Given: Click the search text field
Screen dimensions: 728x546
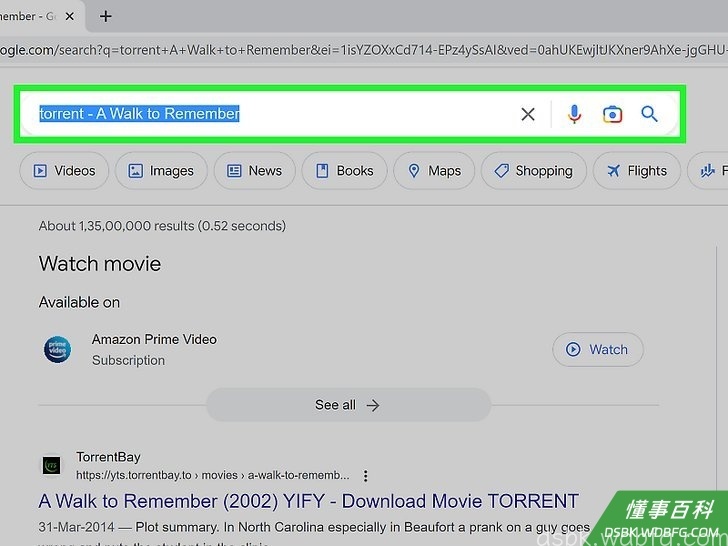Looking at the screenshot, I should pyautogui.click(x=274, y=114).
